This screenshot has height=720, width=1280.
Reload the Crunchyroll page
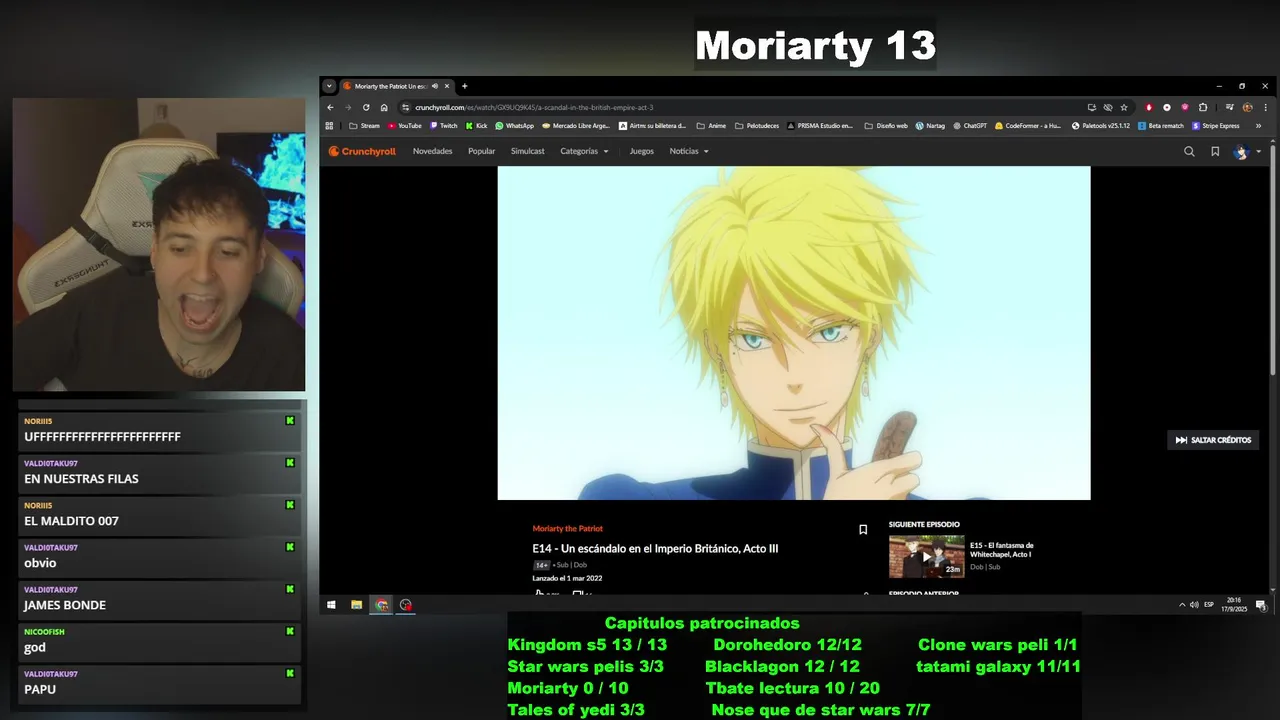366,107
